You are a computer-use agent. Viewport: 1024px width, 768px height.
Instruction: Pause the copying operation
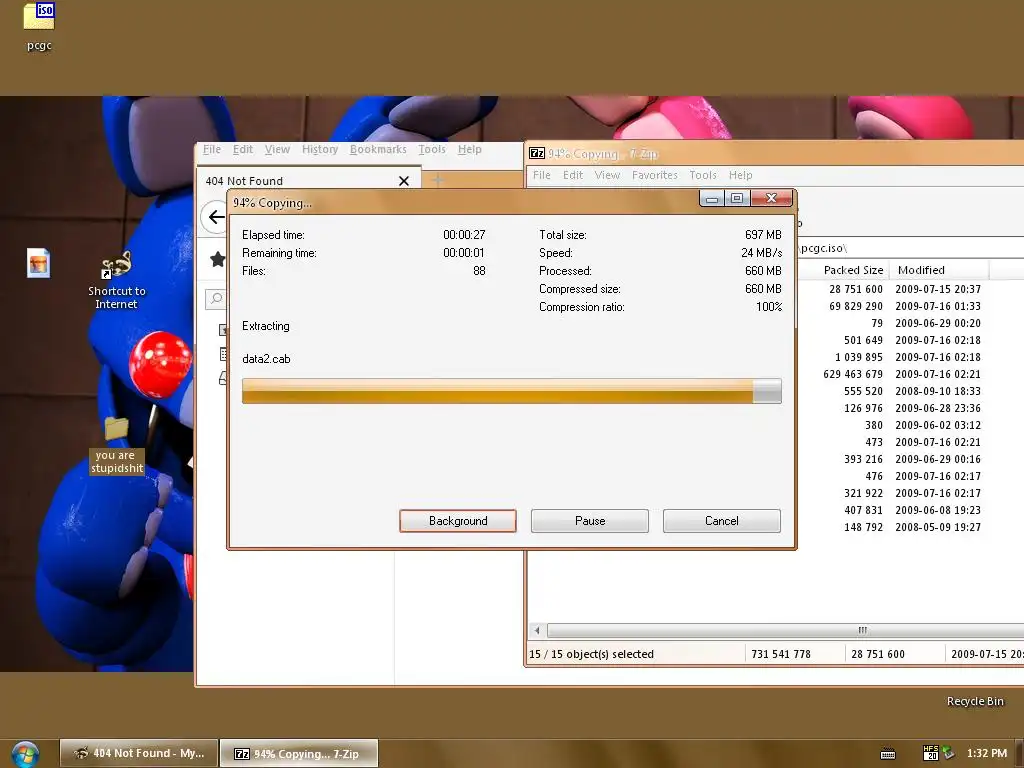pyautogui.click(x=590, y=521)
